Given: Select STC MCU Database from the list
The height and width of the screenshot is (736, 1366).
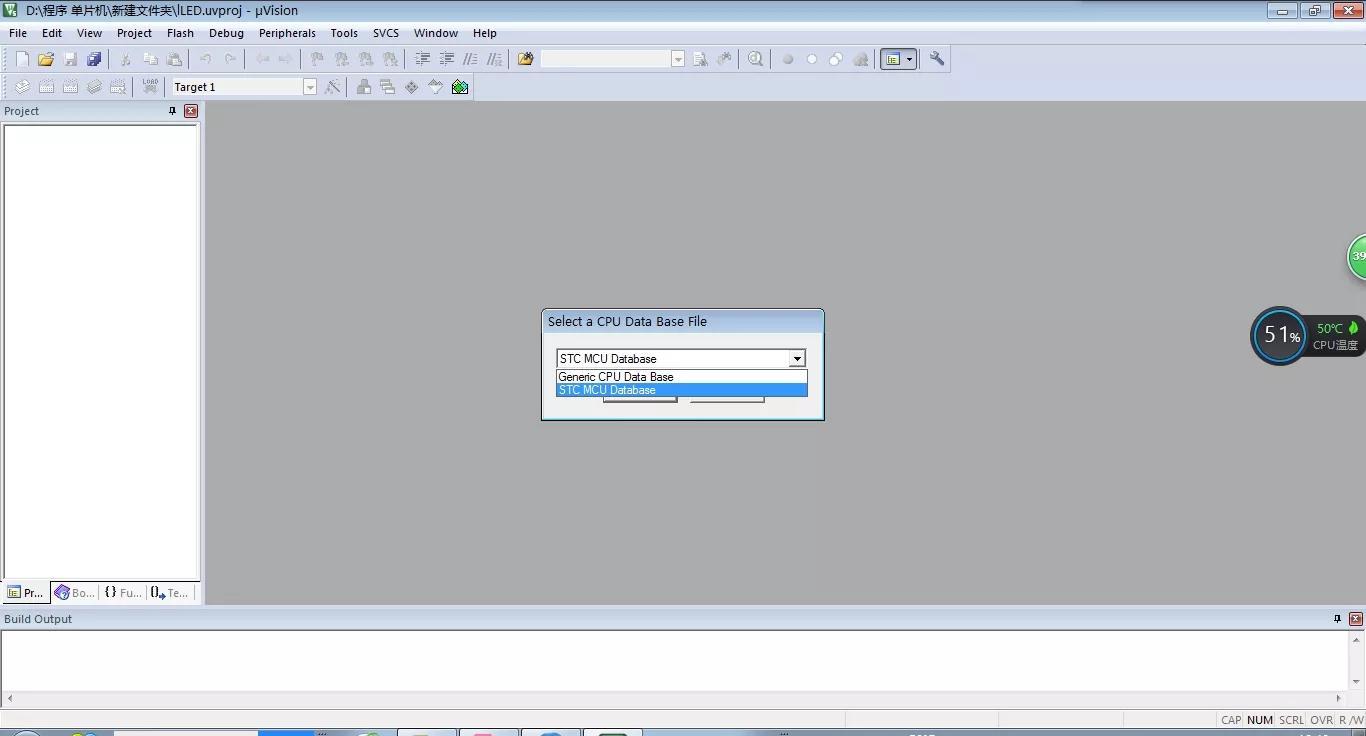Looking at the screenshot, I should 681,390.
